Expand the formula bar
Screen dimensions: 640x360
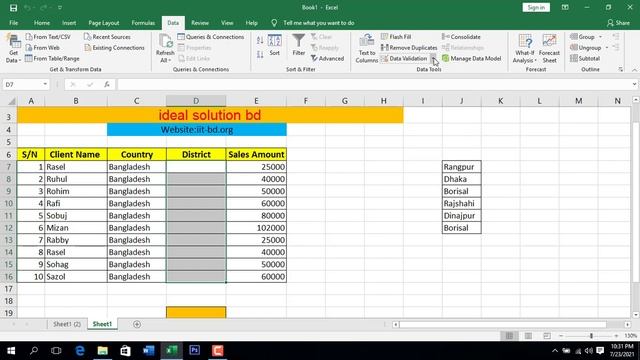pos(634,84)
